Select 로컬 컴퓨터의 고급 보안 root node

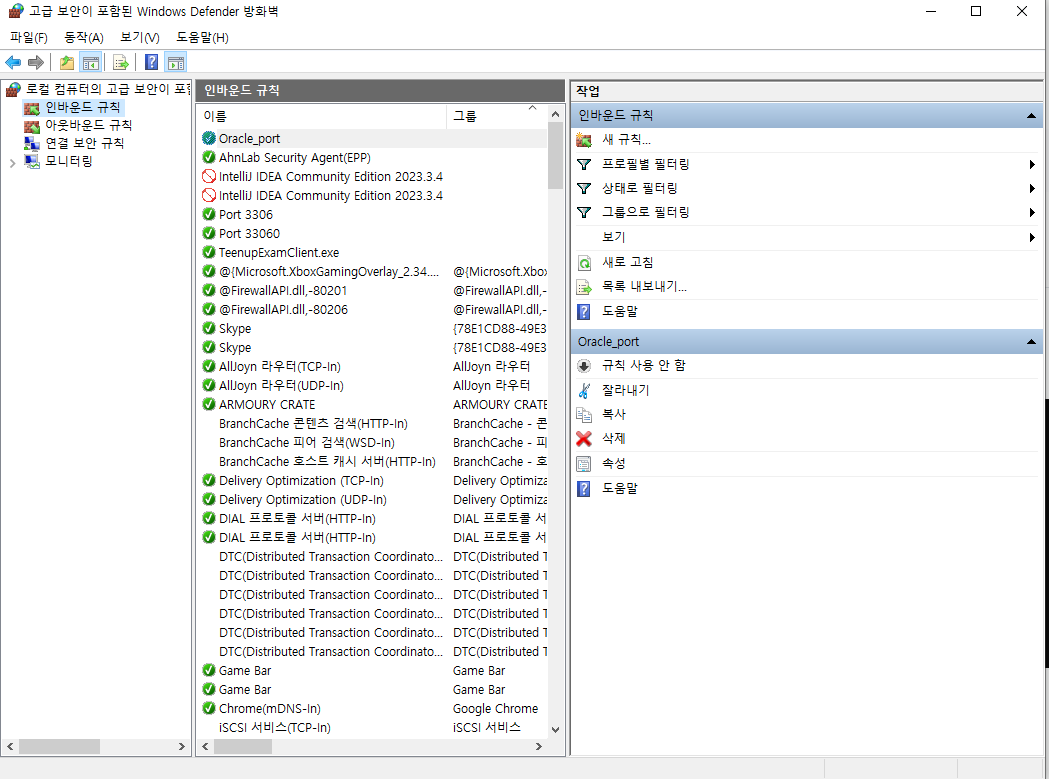coord(107,89)
